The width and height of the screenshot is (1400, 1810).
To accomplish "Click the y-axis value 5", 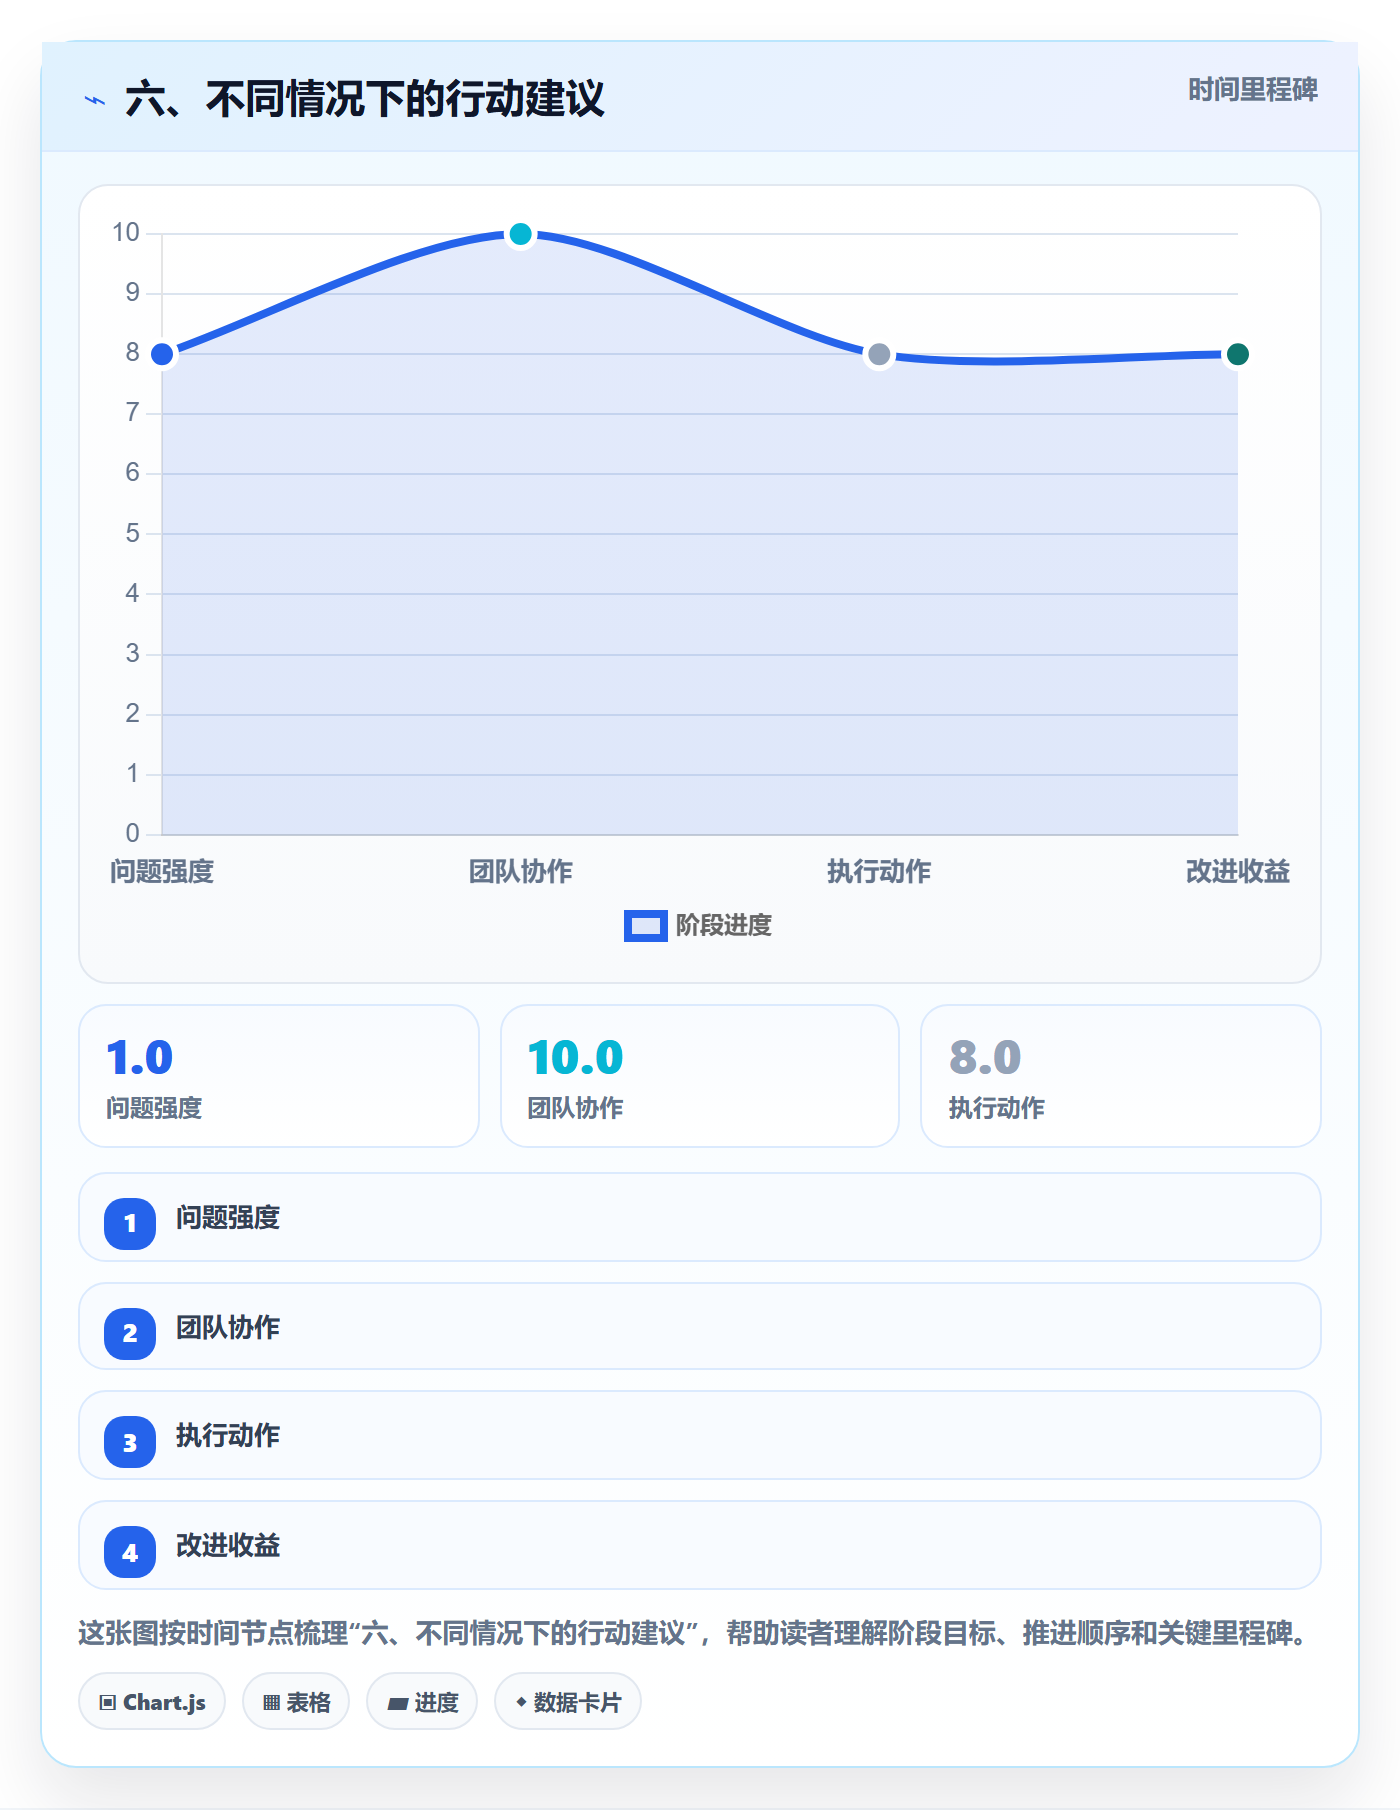I will click(x=132, y=533).
